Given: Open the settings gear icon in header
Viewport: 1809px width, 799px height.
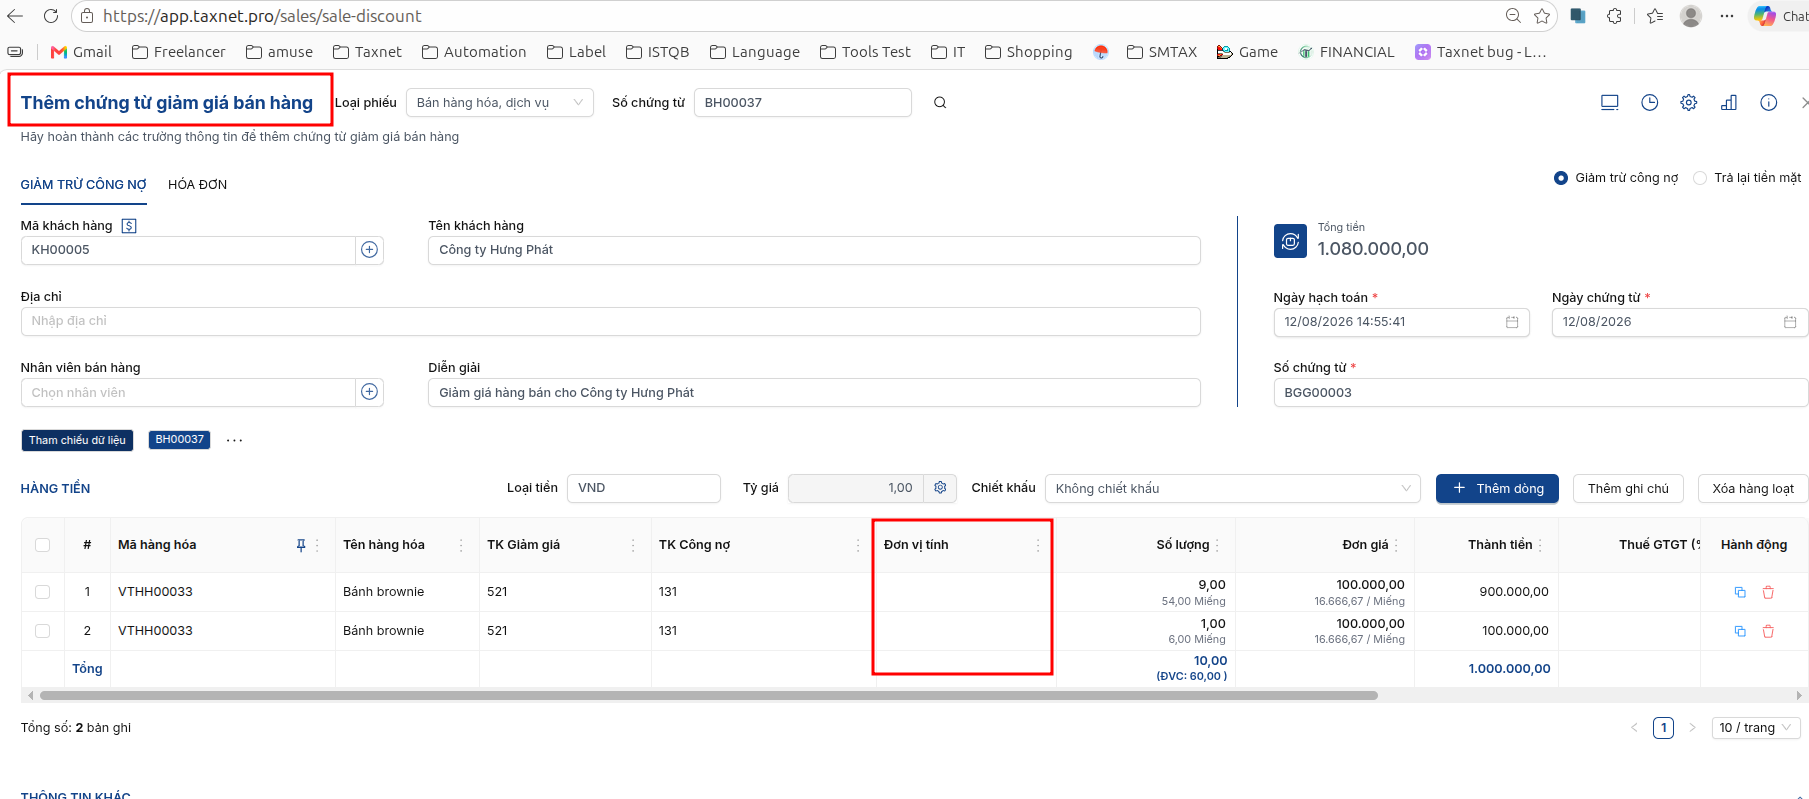Looking at the screenshot, I should click(x=1689, y=103).
